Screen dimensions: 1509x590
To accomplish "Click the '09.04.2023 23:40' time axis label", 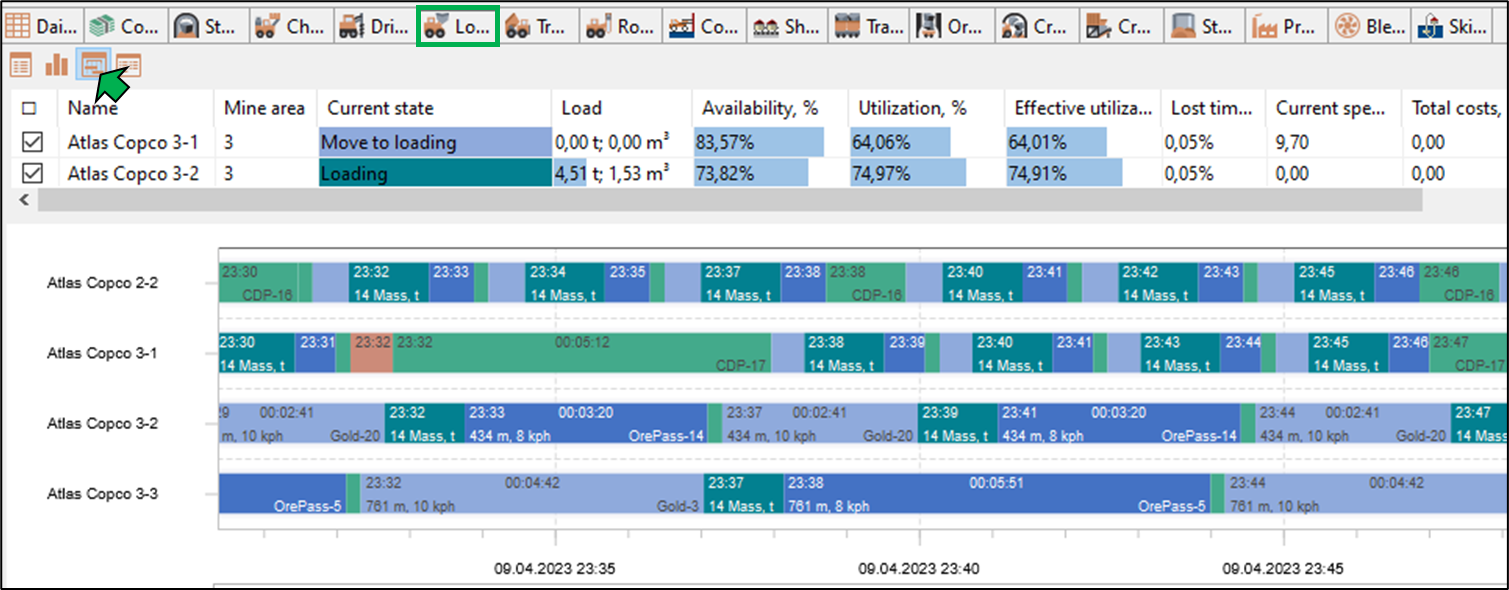I will [x=919, y=568].
